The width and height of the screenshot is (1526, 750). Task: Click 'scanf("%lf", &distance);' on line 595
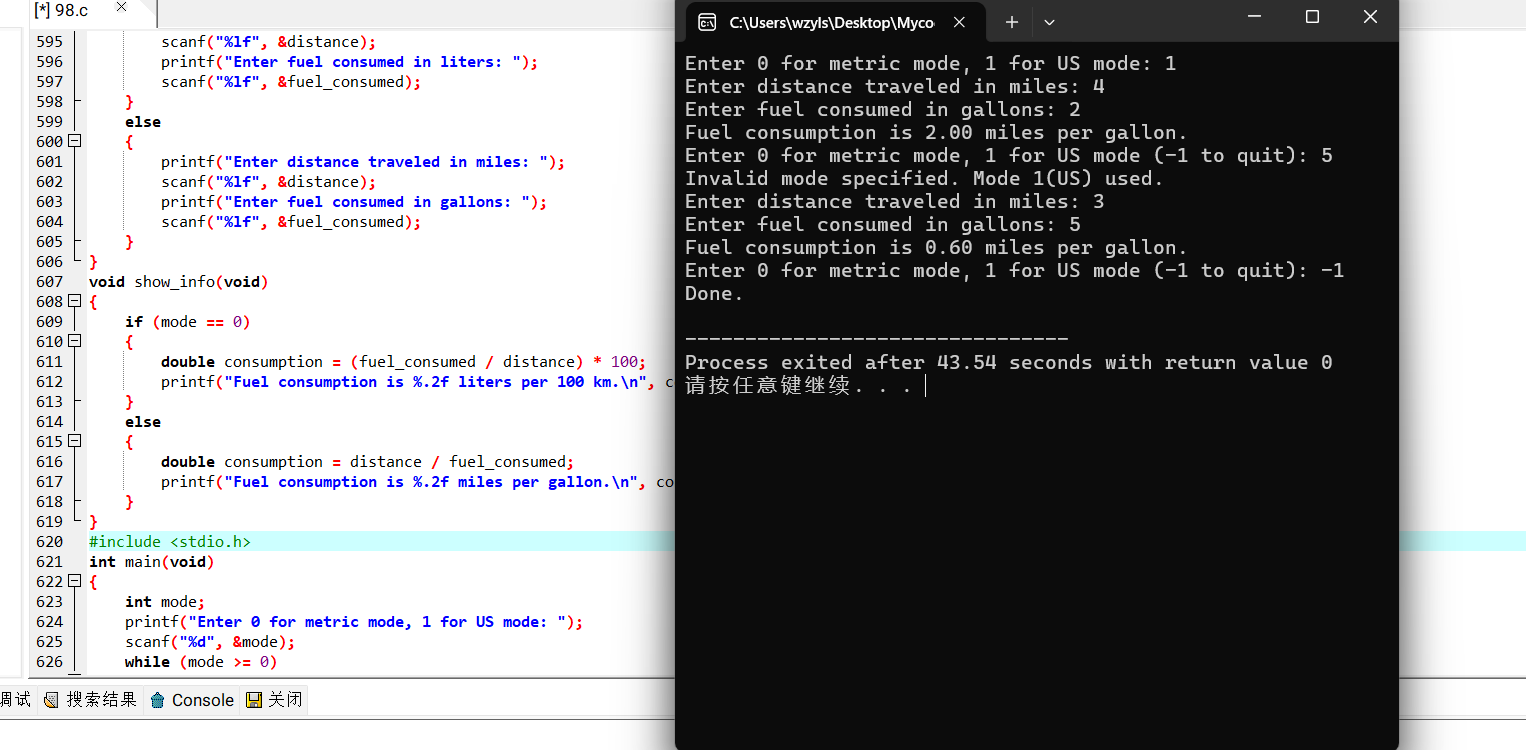pos(269,42)
